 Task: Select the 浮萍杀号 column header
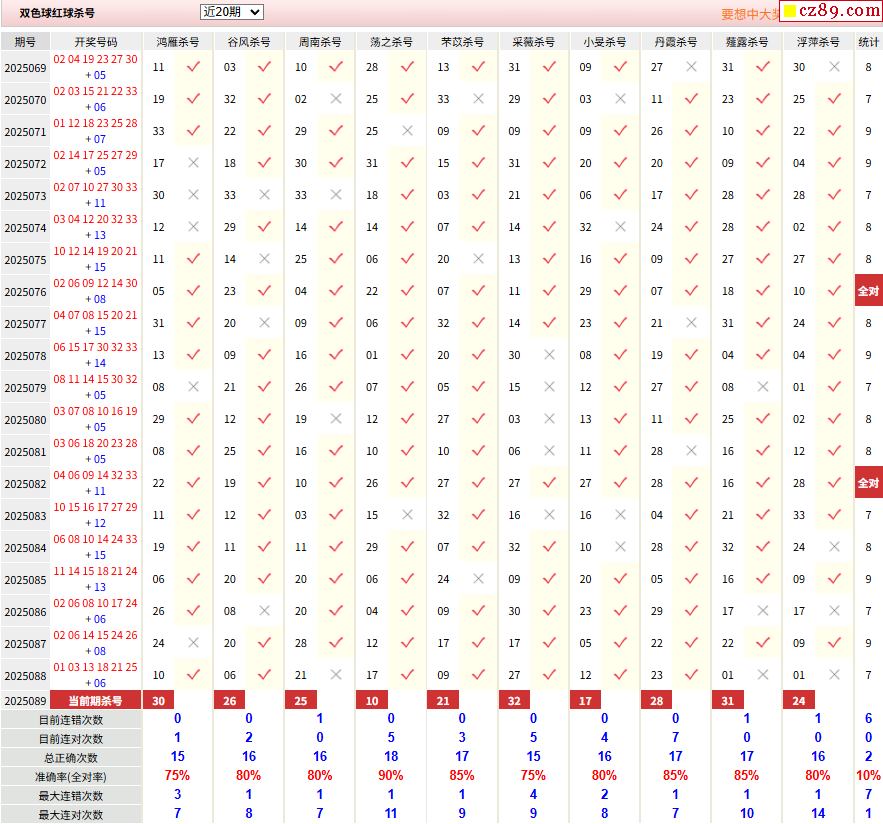[818, 42]
